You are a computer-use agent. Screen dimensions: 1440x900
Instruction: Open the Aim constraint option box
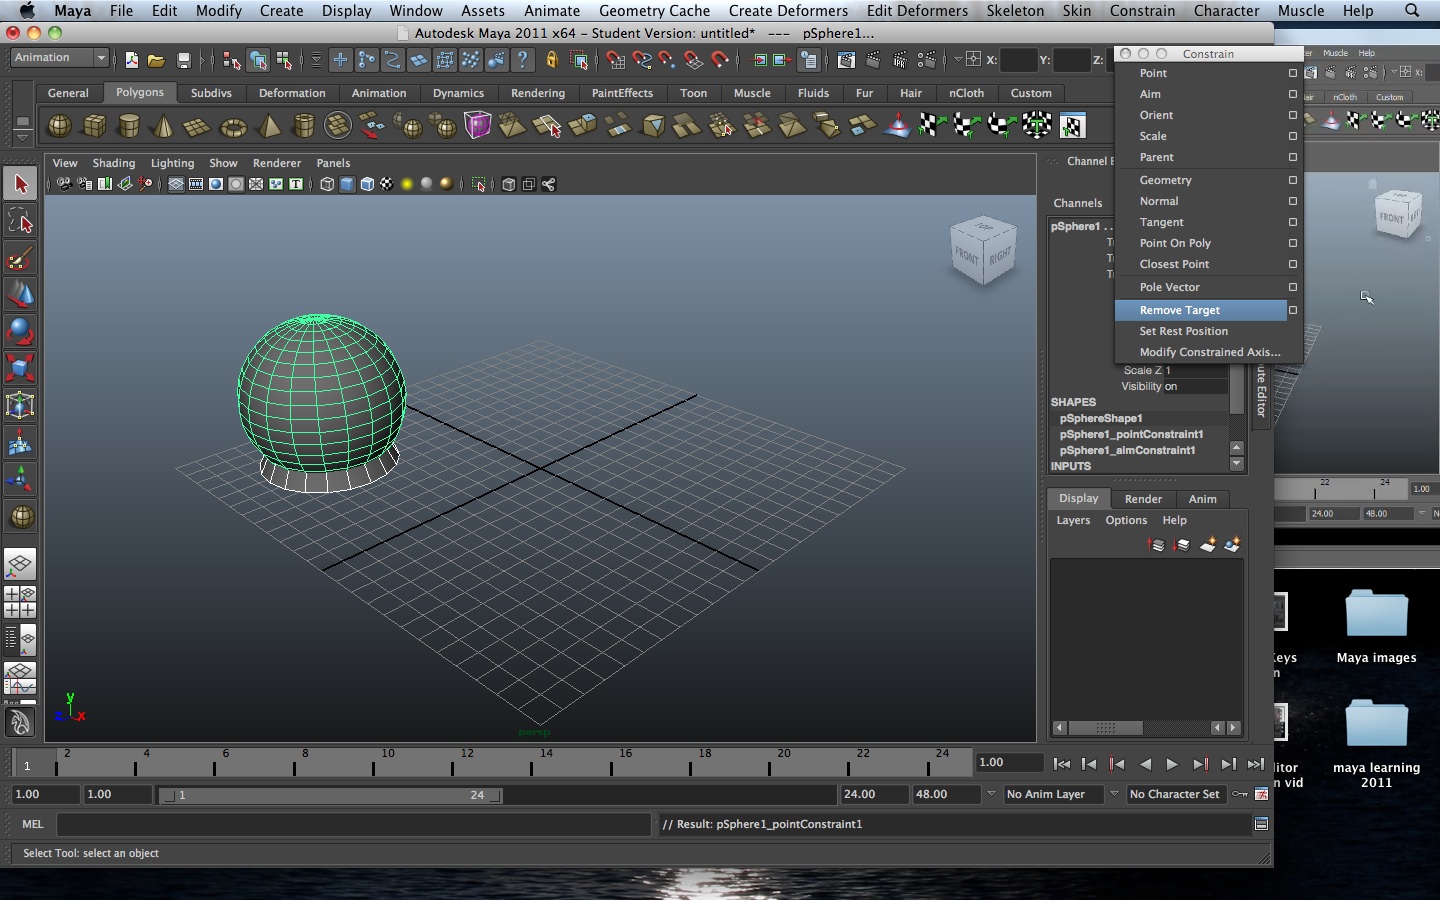(x=1292, y=94)
